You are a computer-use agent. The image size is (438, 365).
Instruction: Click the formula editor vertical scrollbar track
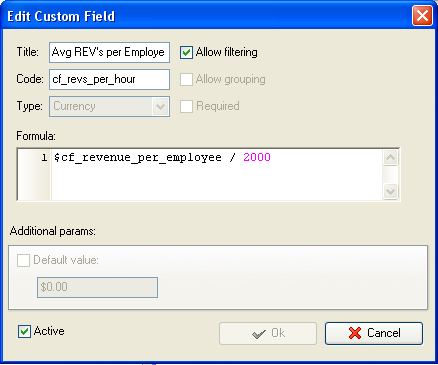pyautogui.click(x=390, y=174)
